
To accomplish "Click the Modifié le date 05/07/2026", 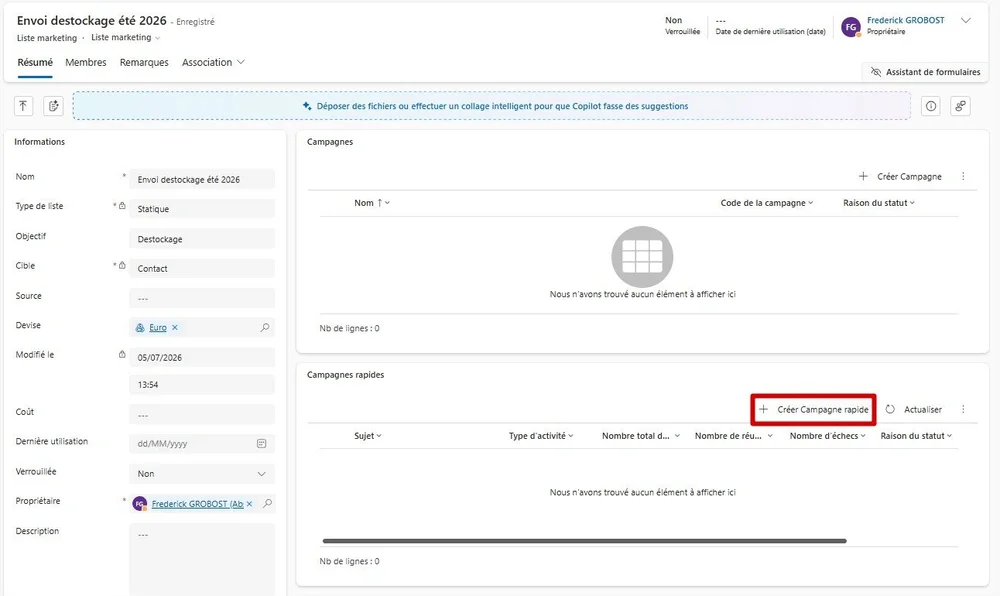I will (202, 358).
